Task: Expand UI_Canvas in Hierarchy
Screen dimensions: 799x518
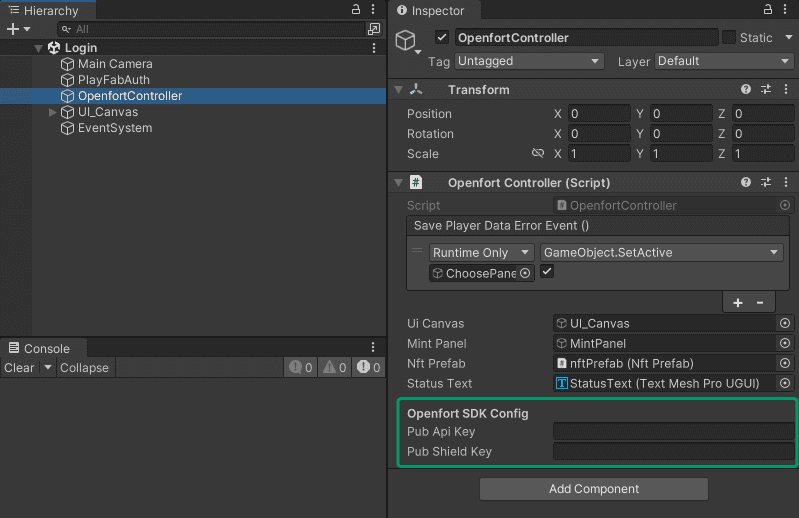Action: coord(52,112)
